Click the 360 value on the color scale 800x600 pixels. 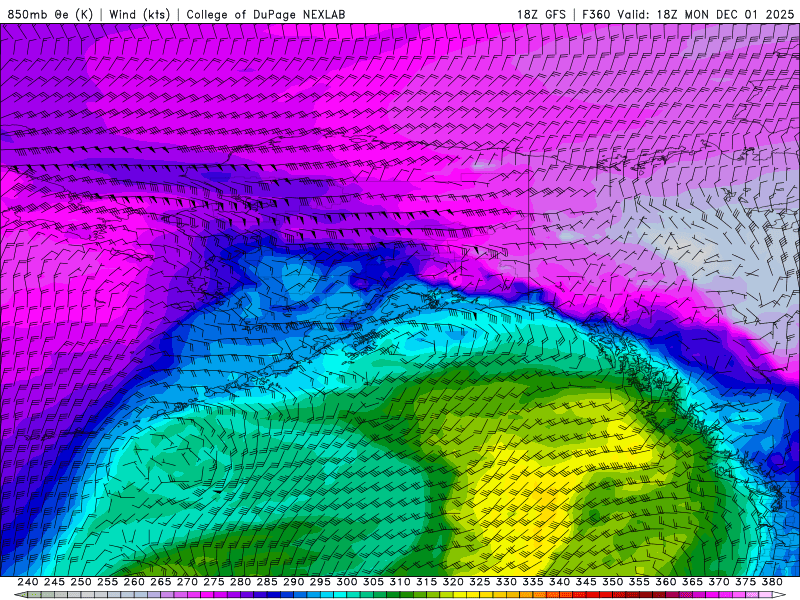(666, 582)
